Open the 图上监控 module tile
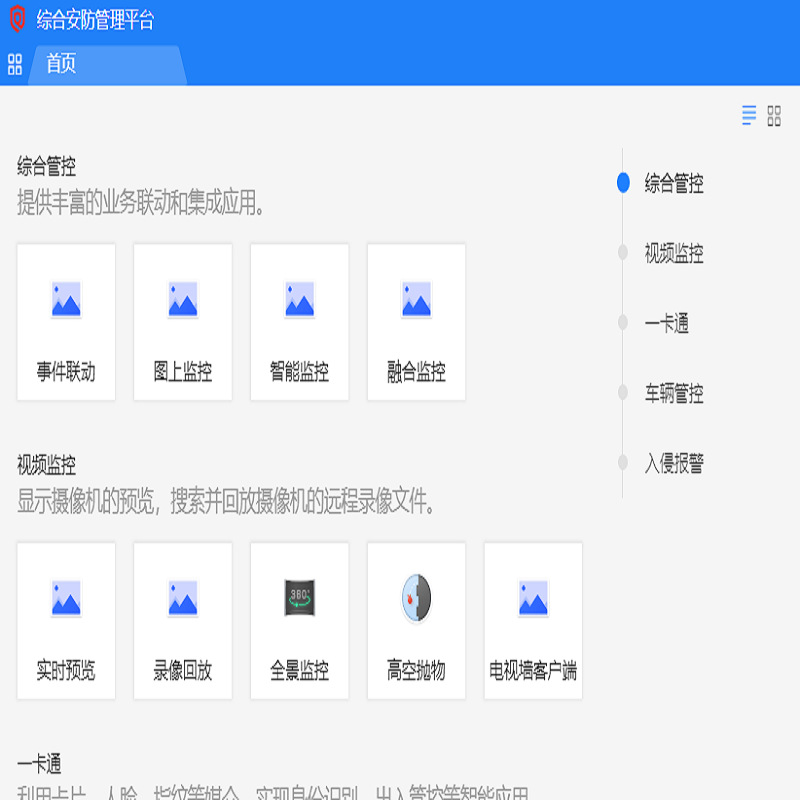Screen dimensions: 800x800 pos(183,322)
